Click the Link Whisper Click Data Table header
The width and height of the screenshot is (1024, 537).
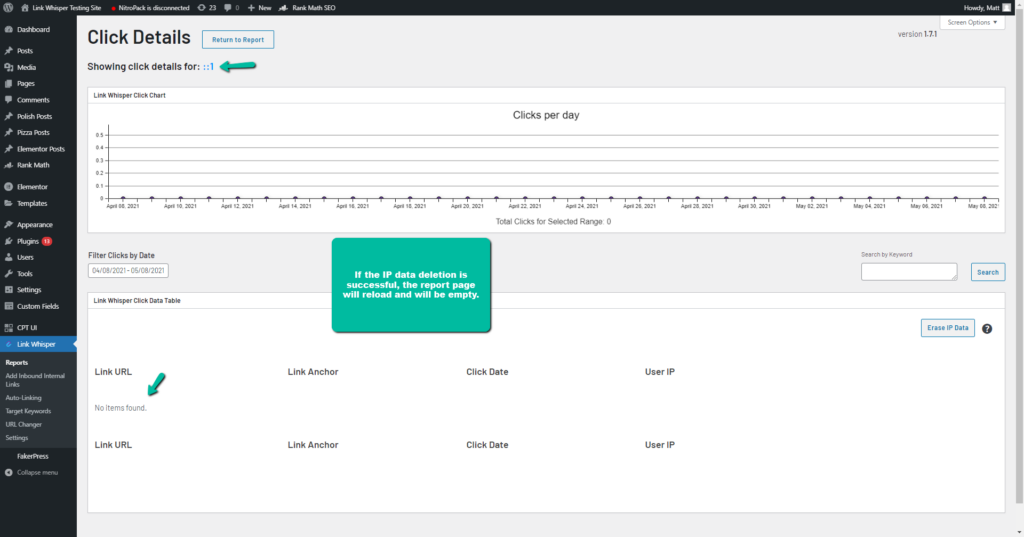click(546, 301)
